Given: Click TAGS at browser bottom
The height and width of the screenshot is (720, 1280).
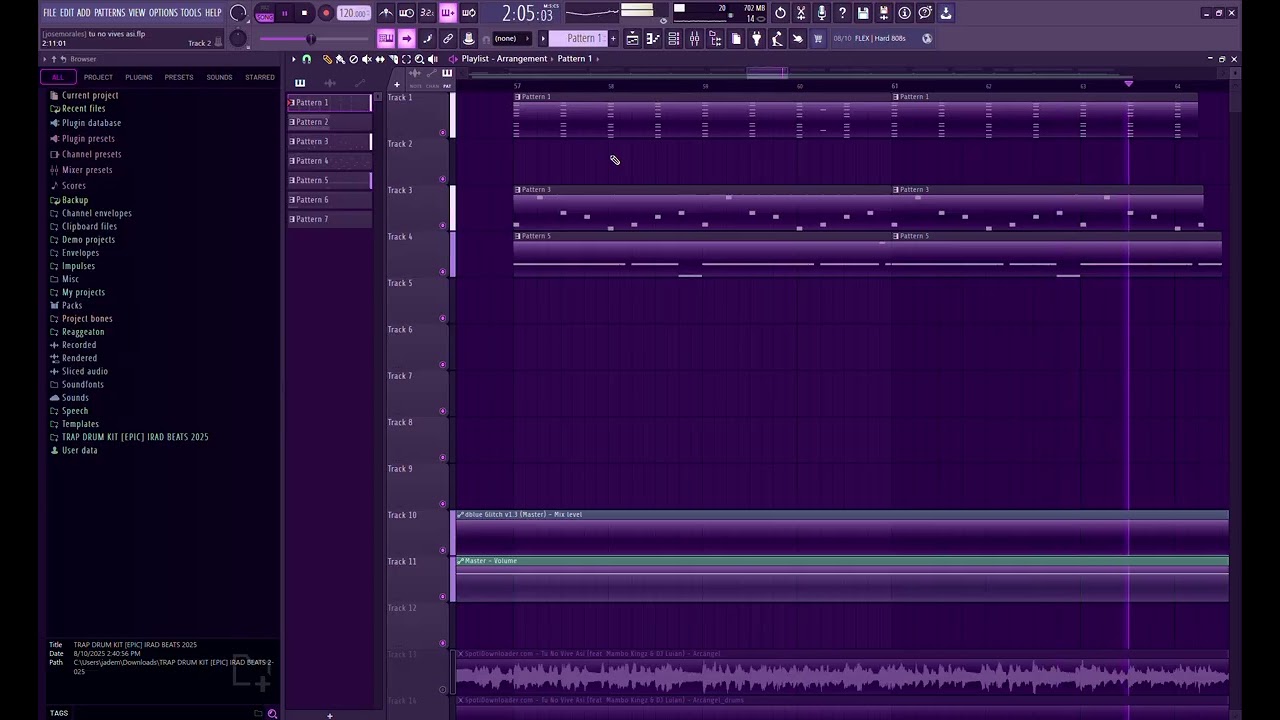Looking at the screenshot, I should pyautogui.click(x=59, y=713).
